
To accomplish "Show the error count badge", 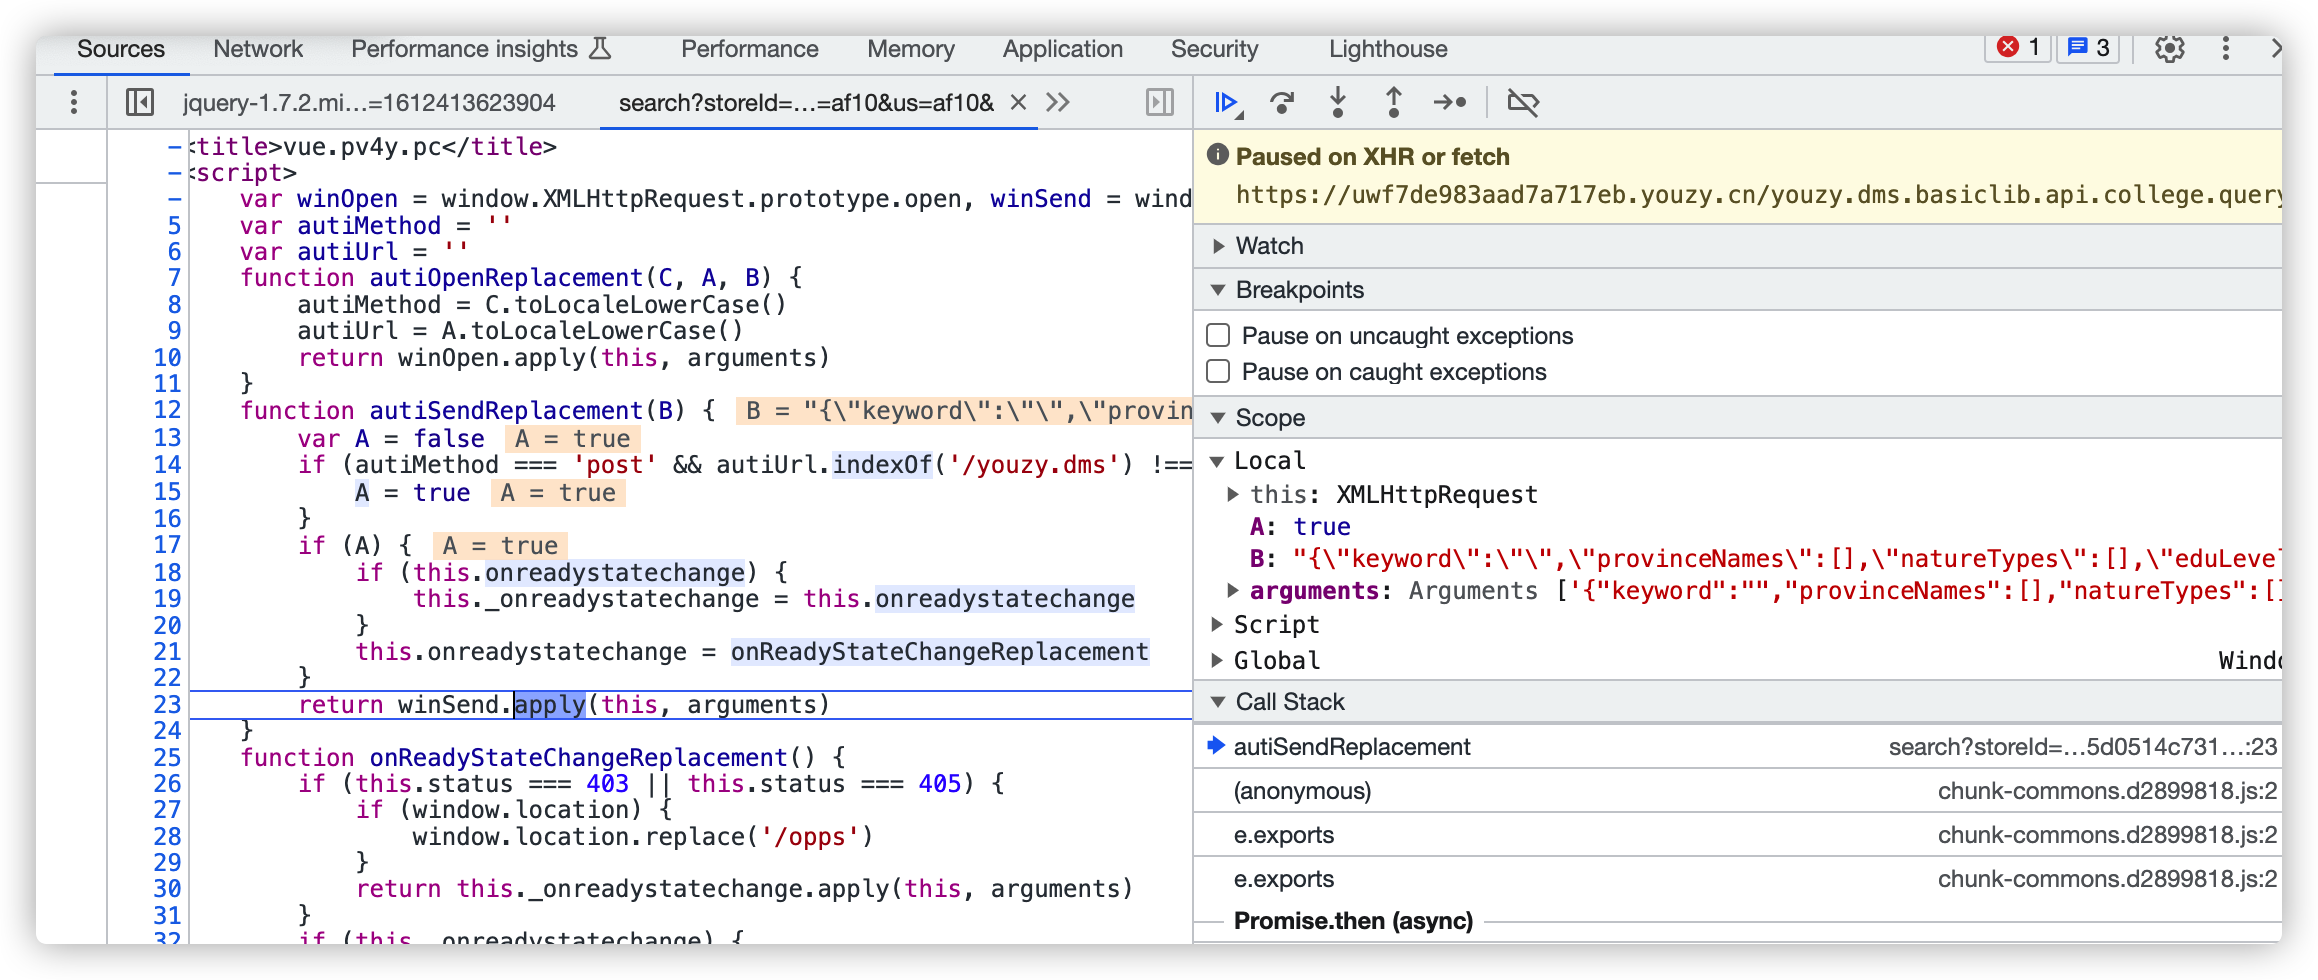I will point(2018,47).
